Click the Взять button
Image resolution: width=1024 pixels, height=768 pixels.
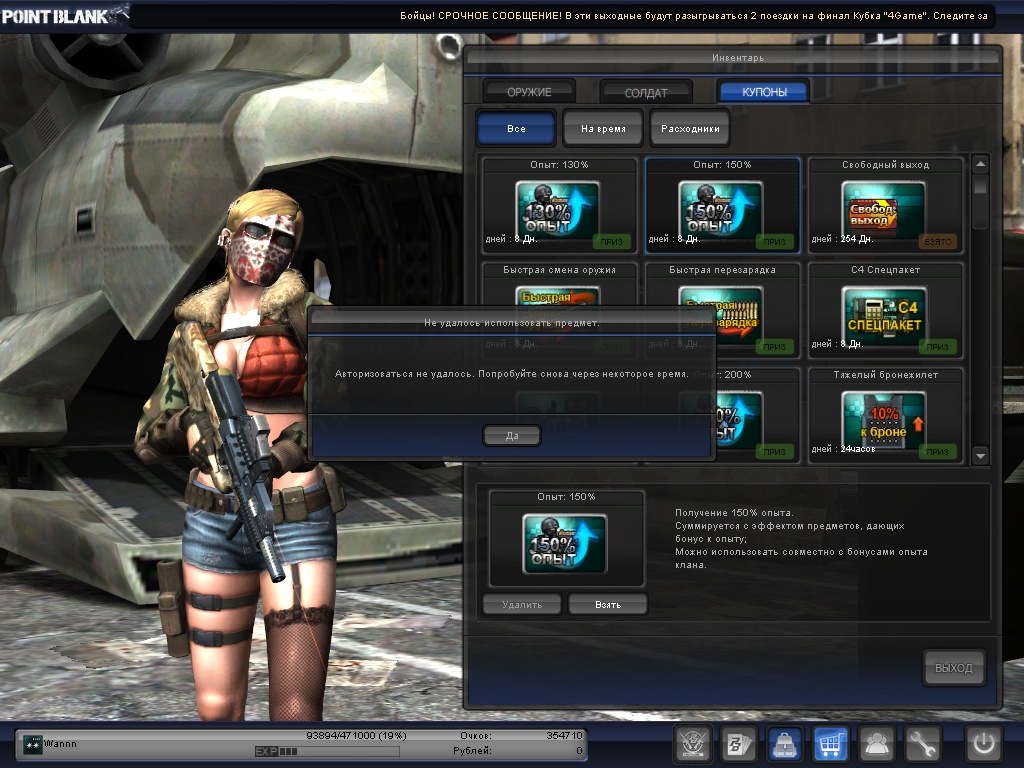tap(608, 605)
